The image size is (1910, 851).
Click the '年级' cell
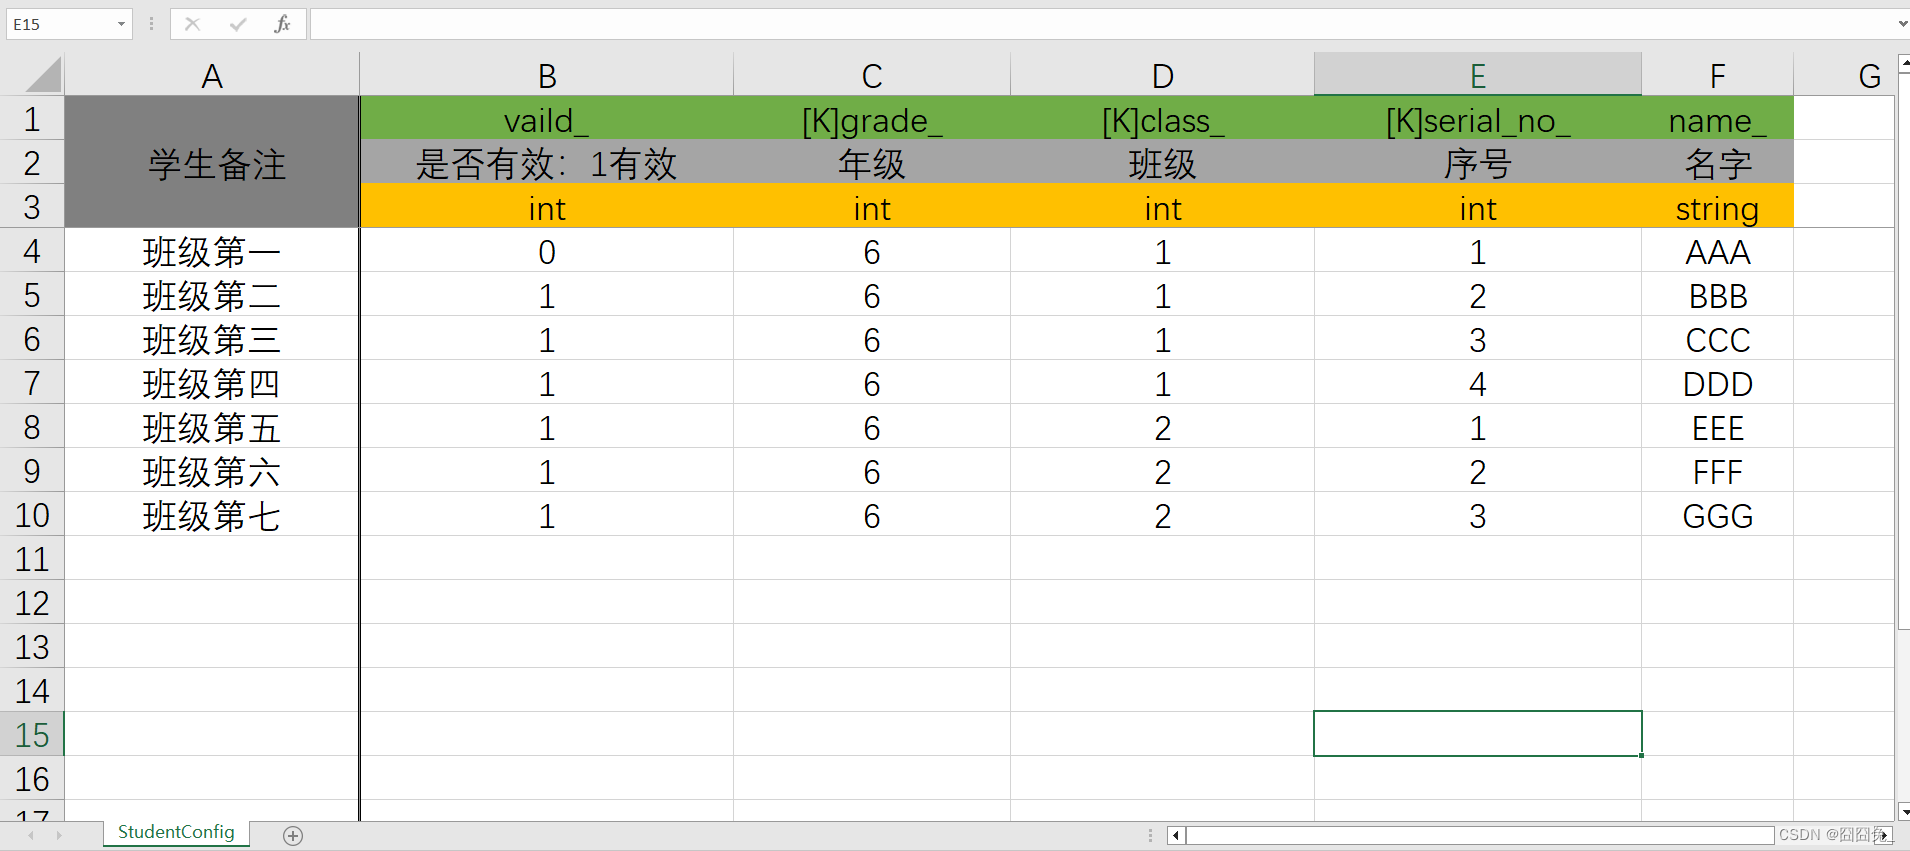[x=872, y=163]
